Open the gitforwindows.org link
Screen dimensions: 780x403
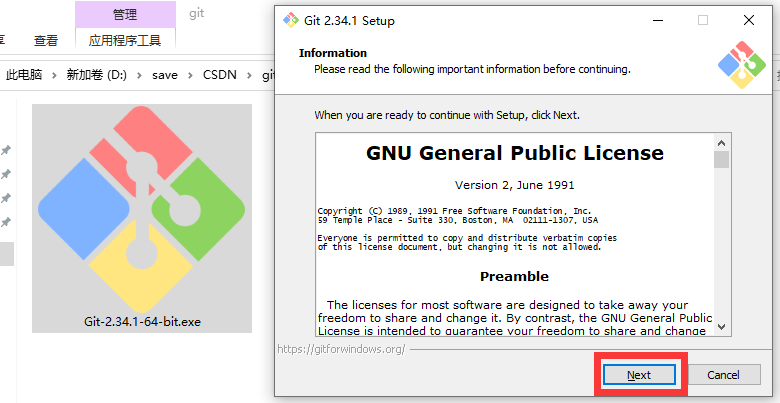click(341, 349)
